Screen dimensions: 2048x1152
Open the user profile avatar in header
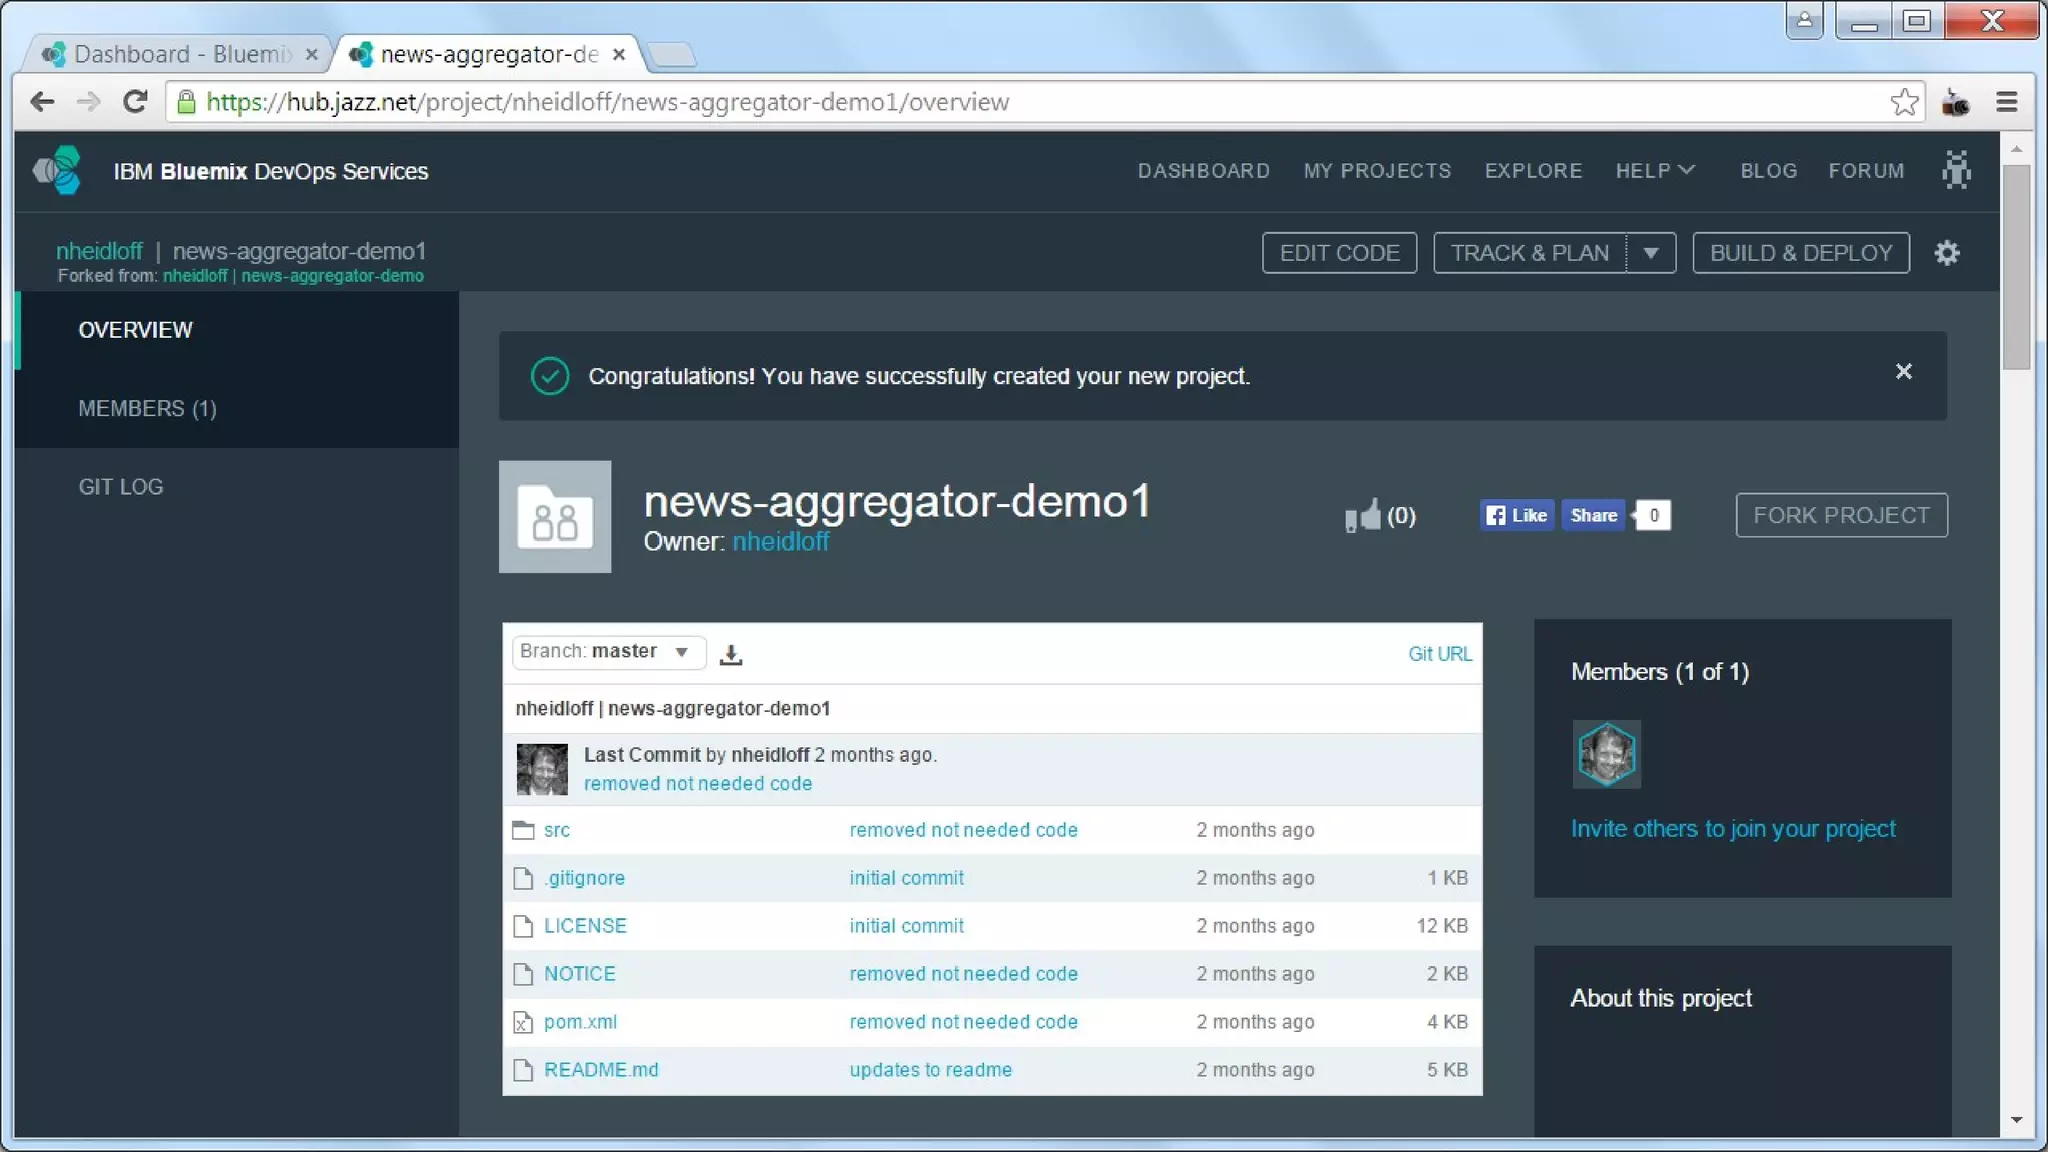tap(1956, 170)
